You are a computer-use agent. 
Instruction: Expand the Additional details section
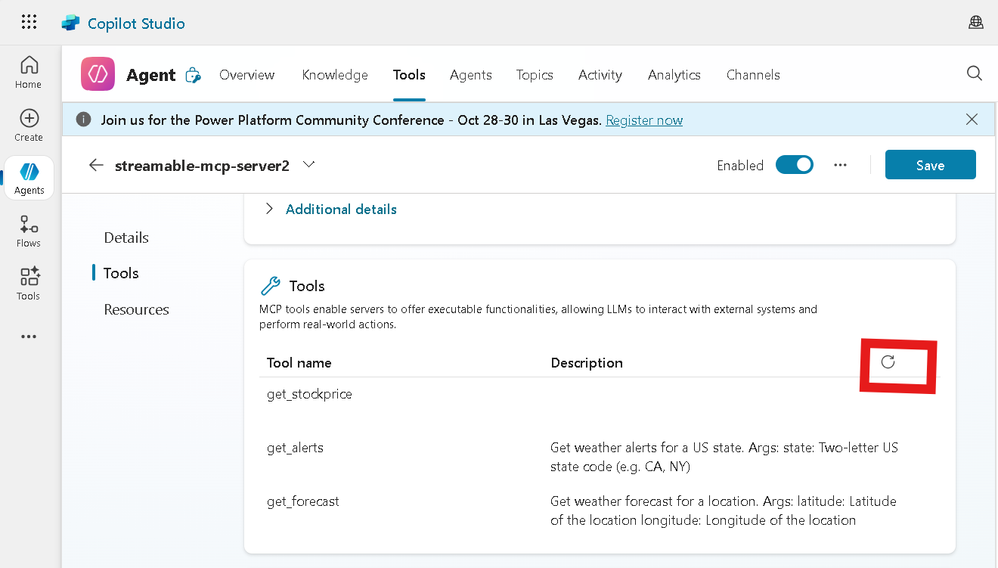[340, 209]
